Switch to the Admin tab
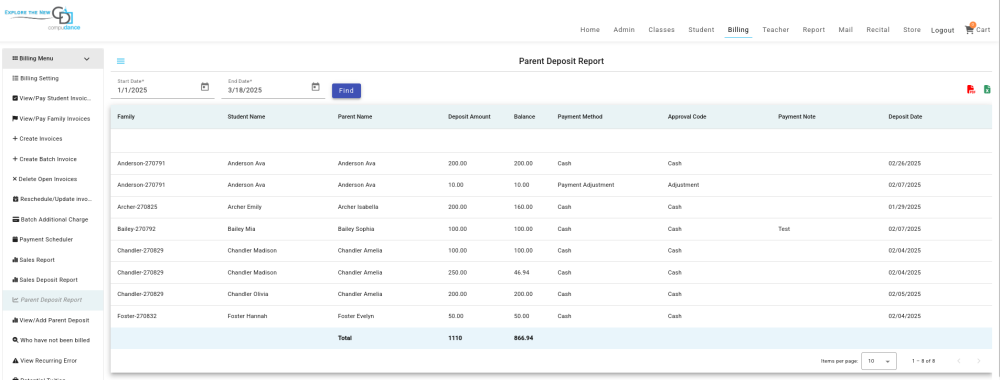The height and width of the screenshot is (380, 1000). pyautogui.click(x=624, y=30)
